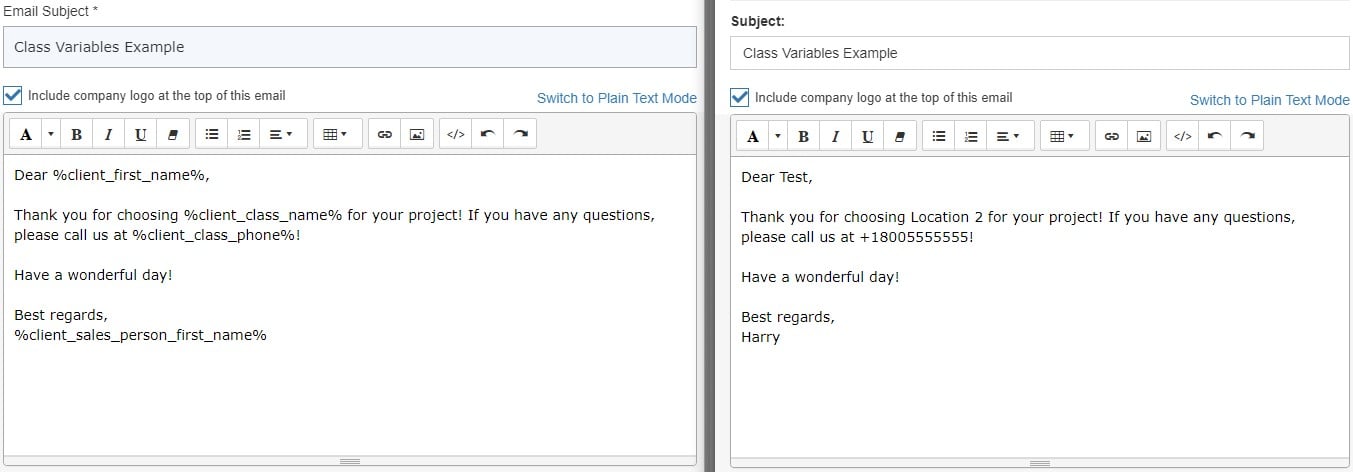Toggle right 'Include company logo' checkbox
Viewport: 1353px width, 472px height.
(740, 97)
